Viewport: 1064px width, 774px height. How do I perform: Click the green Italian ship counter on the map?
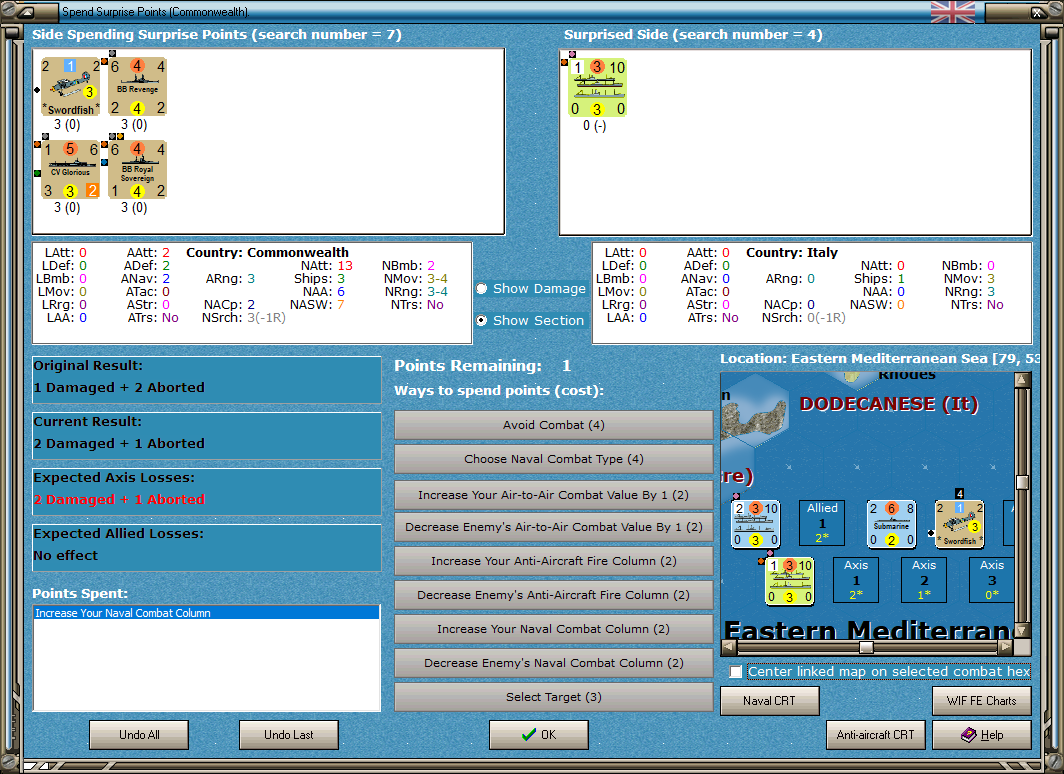coord(789,581)
